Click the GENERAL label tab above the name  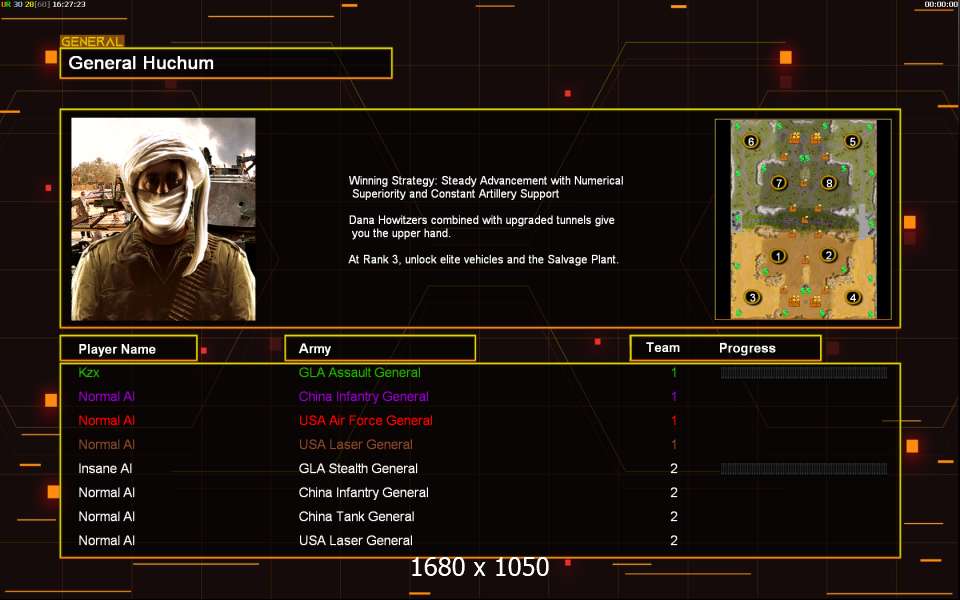coord(92,42)
